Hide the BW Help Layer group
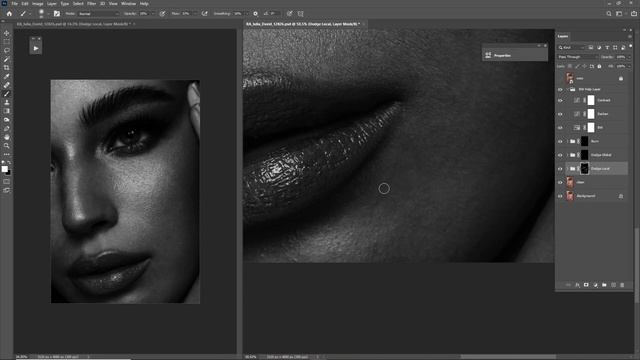 (560, 89)
